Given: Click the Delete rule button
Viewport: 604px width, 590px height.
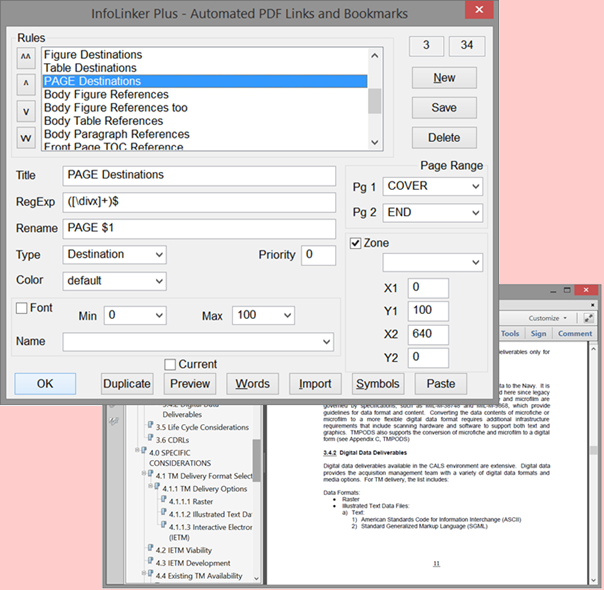Looking at the screenshot, I should (x=444, y=138).
